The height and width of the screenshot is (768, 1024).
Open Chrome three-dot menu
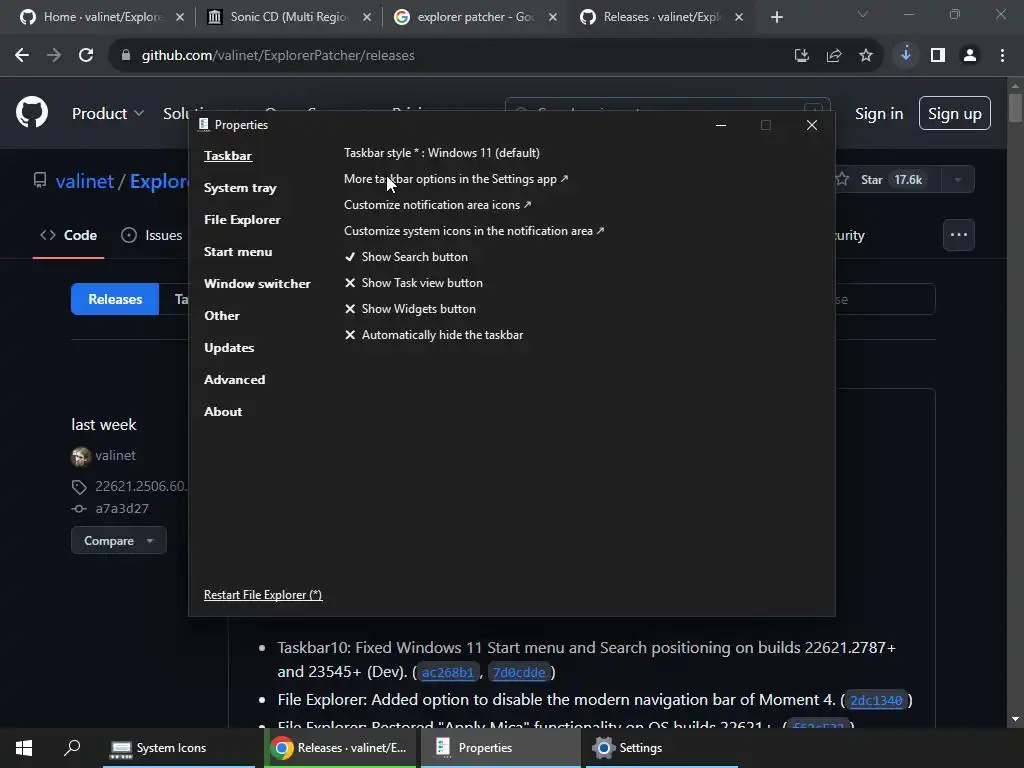tap(1002, 56)
